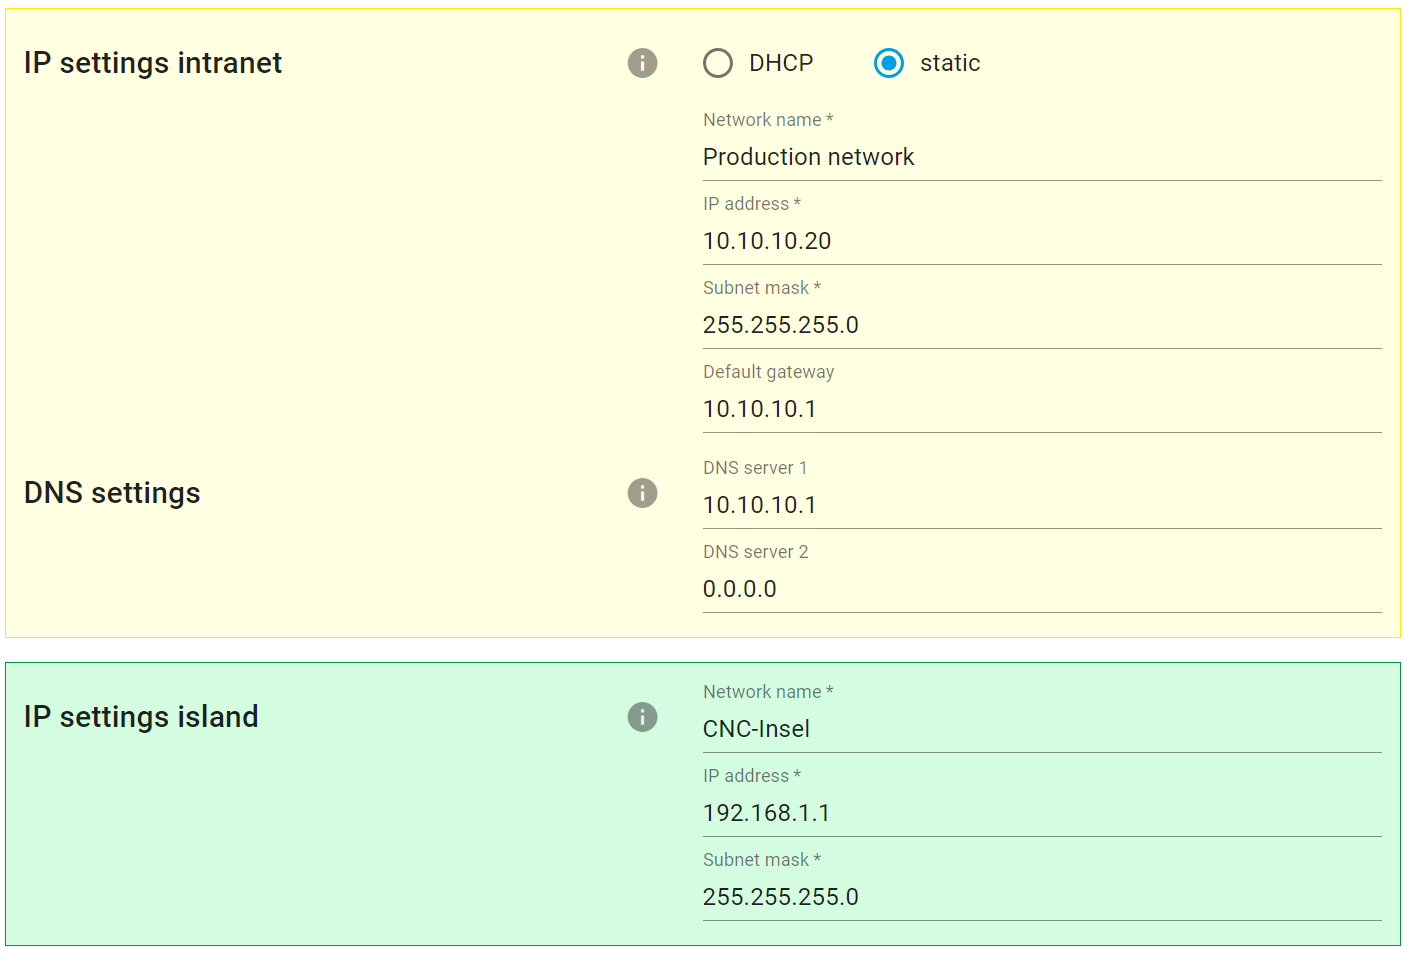This screenshot has width=1410, height=956.
Task: Click the DNS server 1 field
Action: [1041, 505]
